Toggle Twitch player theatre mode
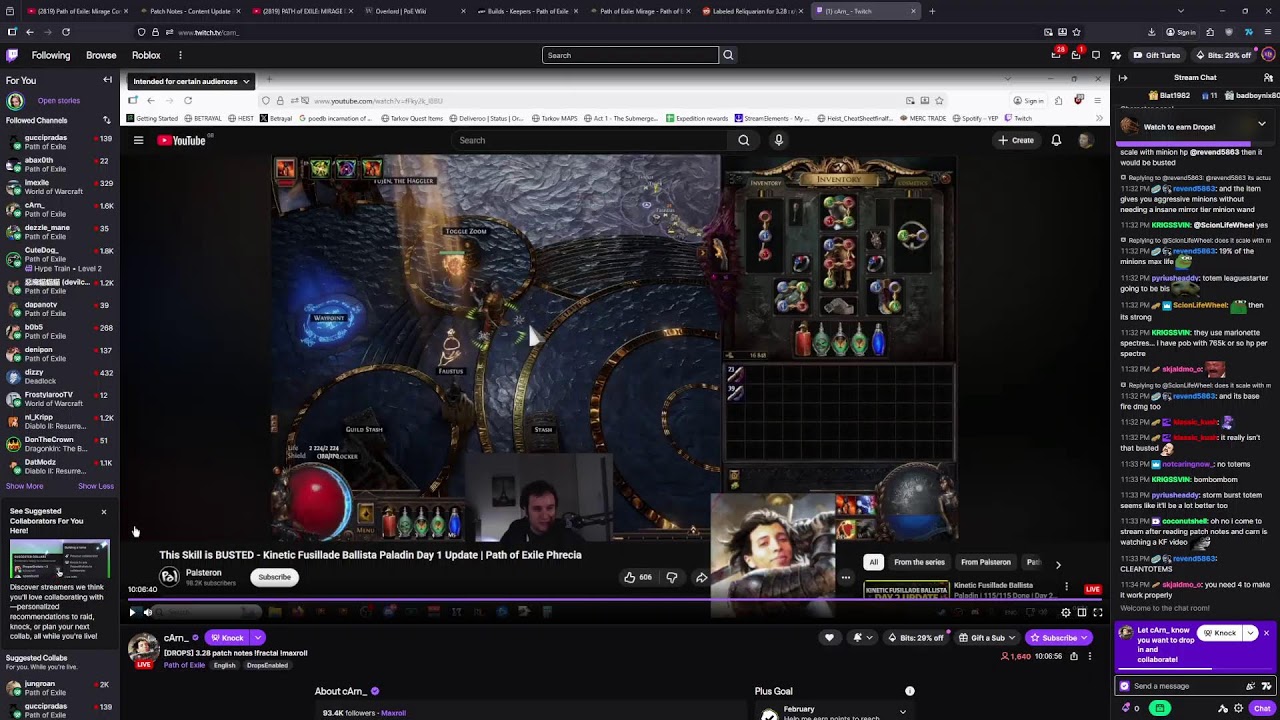 pyautogui.click(x=1082, y=612)
